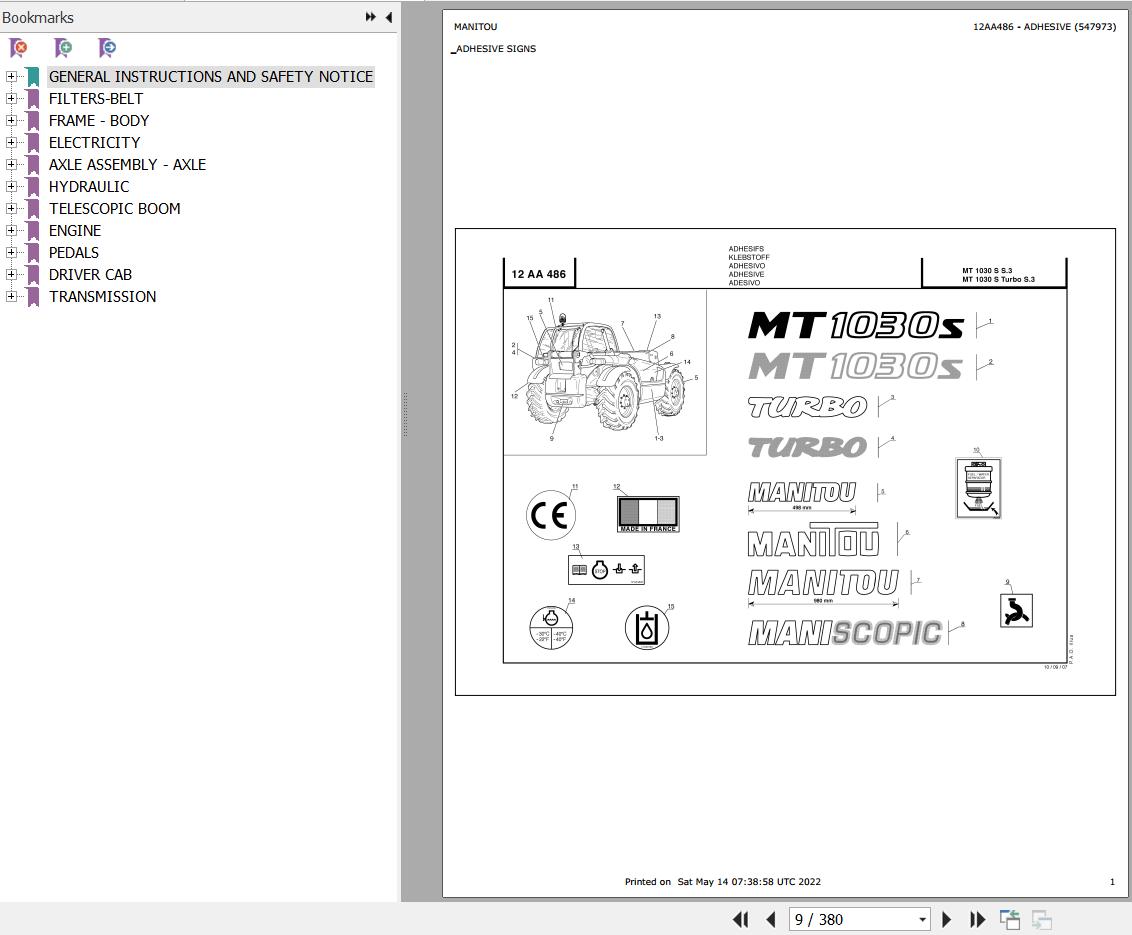This screenshot has height=935, width=1132.
Task: Click the purple bookmark icon beside FILTERS-BELT
Action: pyautogui.click(x=32, y=98)
